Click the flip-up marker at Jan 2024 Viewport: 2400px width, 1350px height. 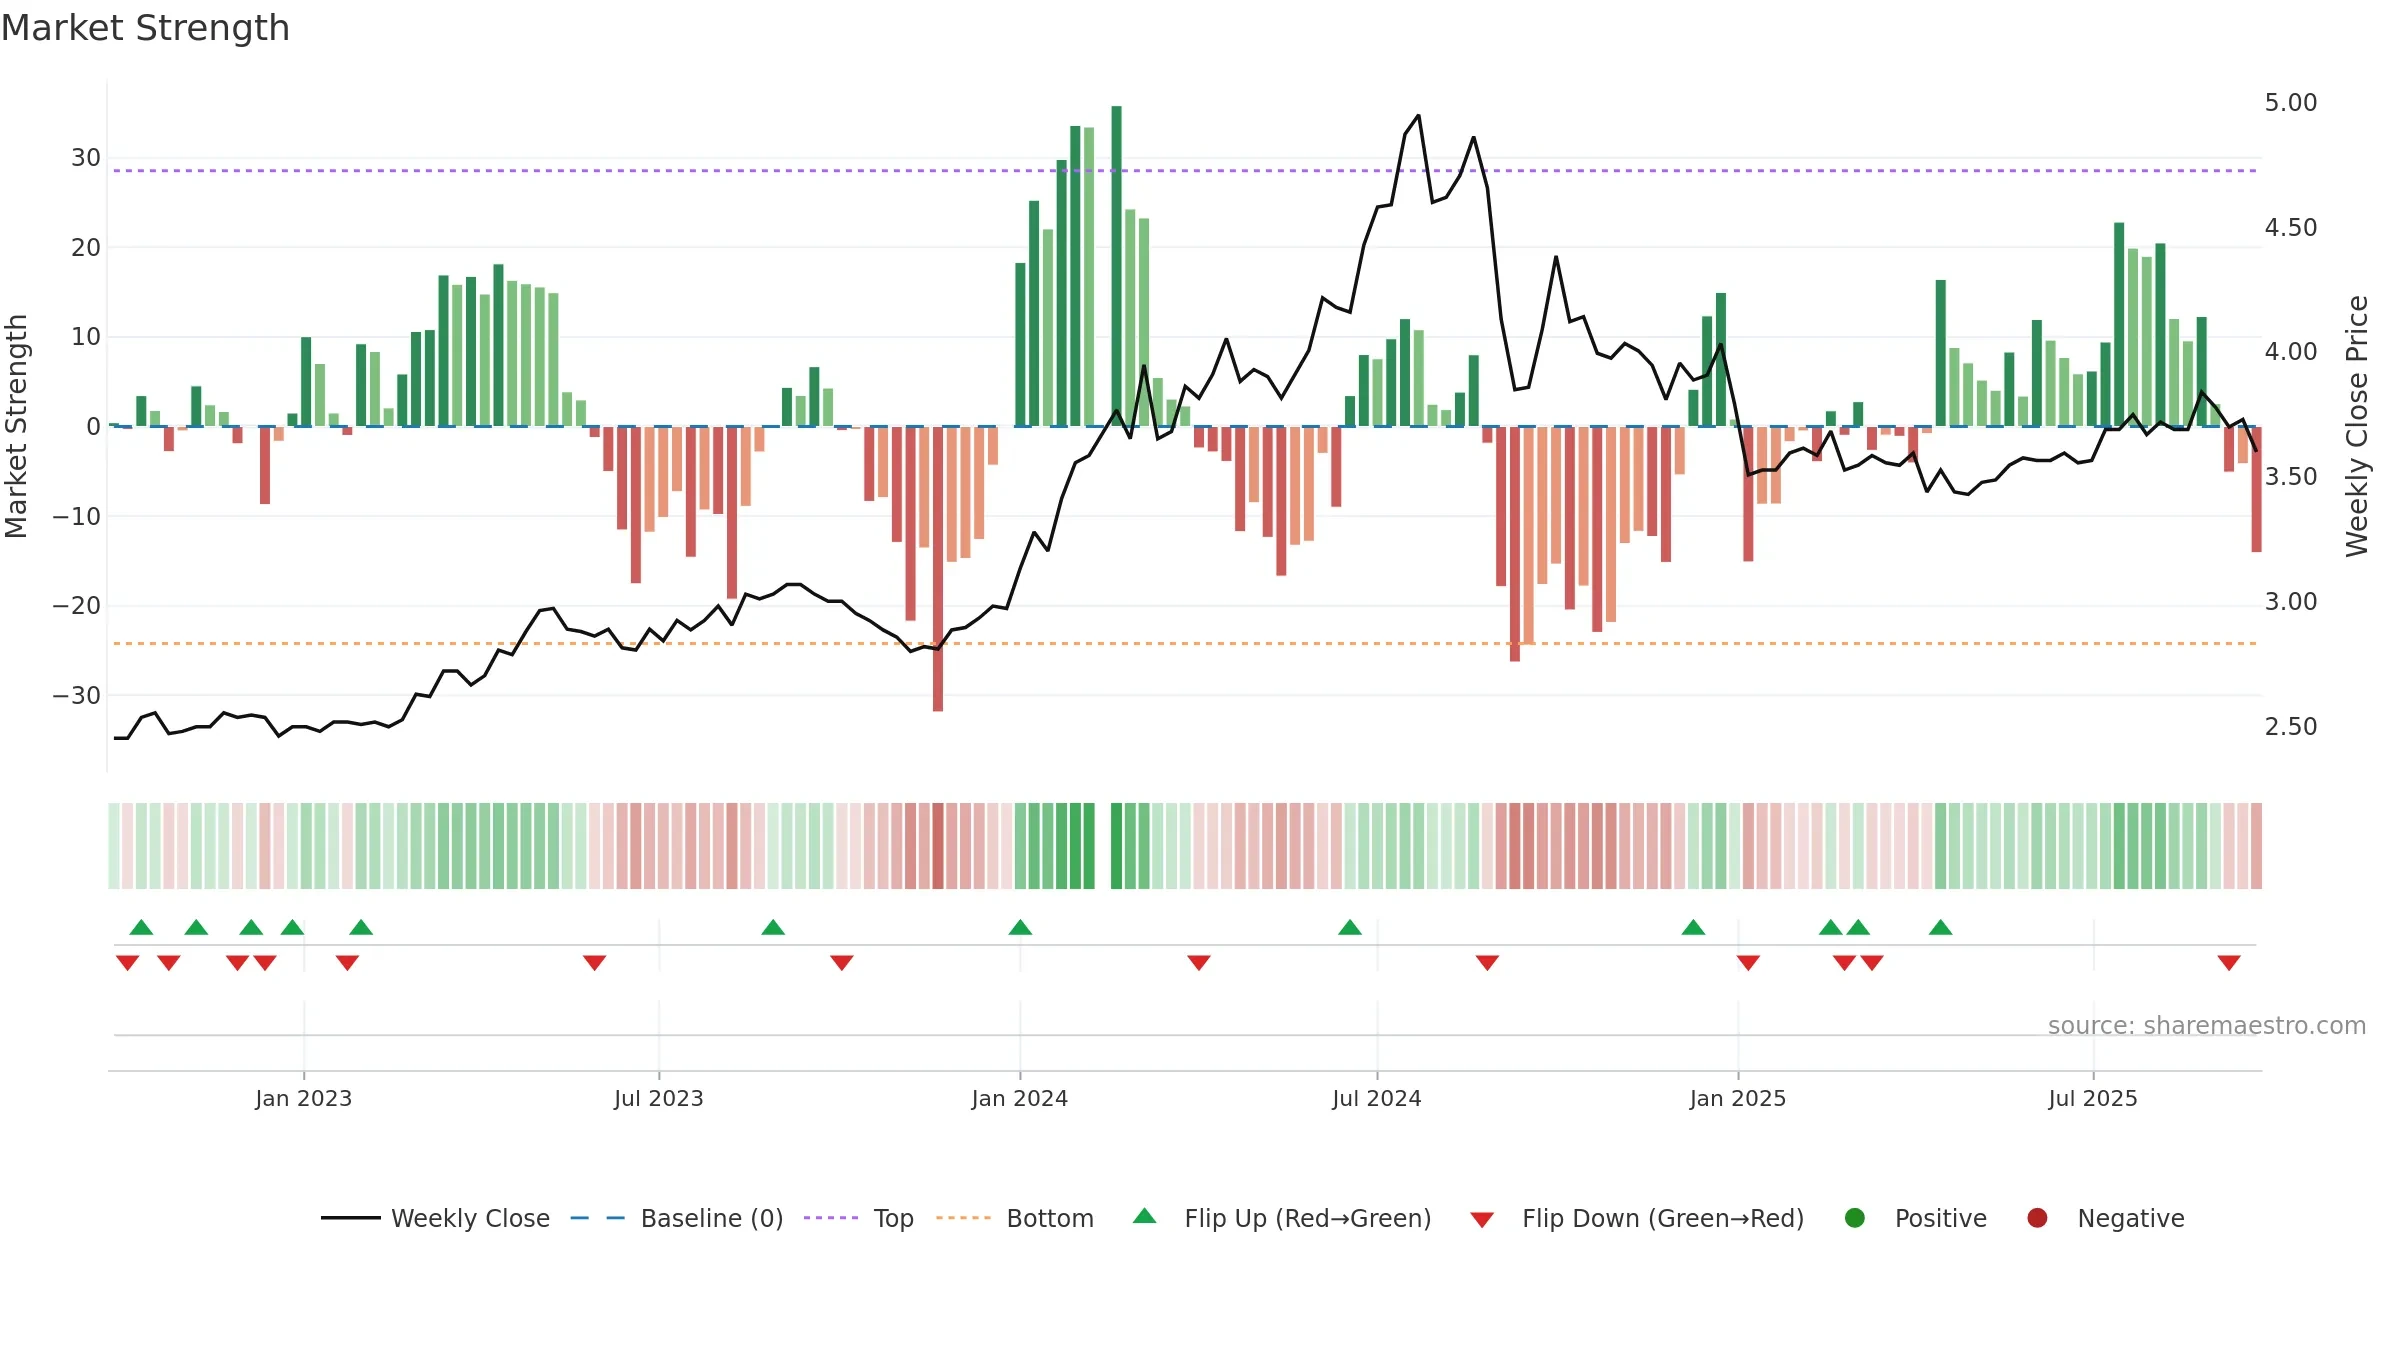point(1020,927)
